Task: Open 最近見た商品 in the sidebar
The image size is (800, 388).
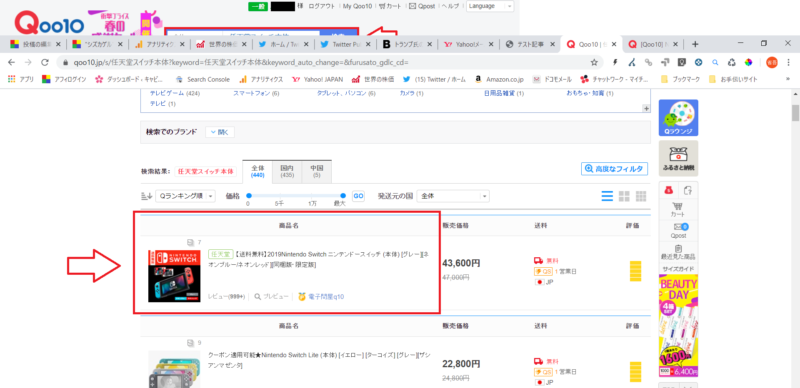Action: [x=678, y=252]
